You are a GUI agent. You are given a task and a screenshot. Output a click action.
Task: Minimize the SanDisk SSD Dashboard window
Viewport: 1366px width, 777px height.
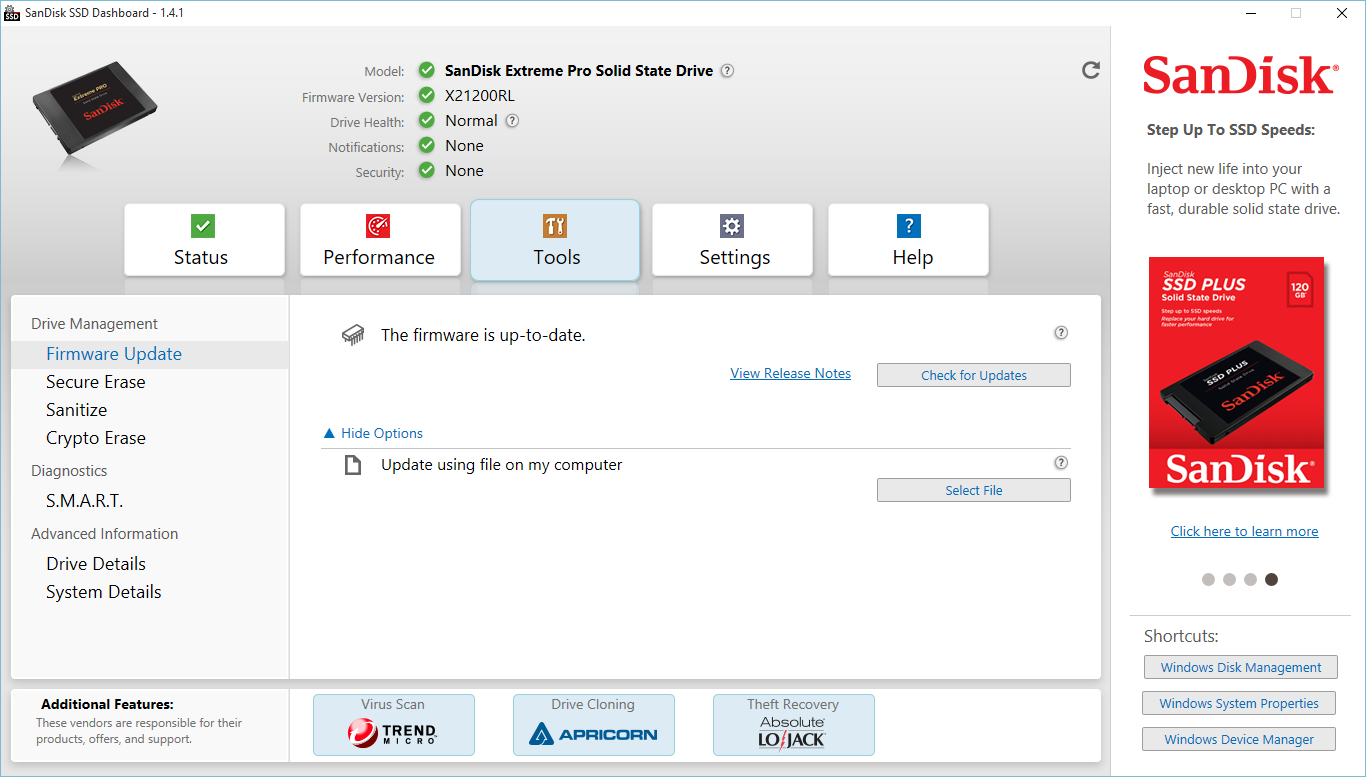click(x=1250, y=13)
